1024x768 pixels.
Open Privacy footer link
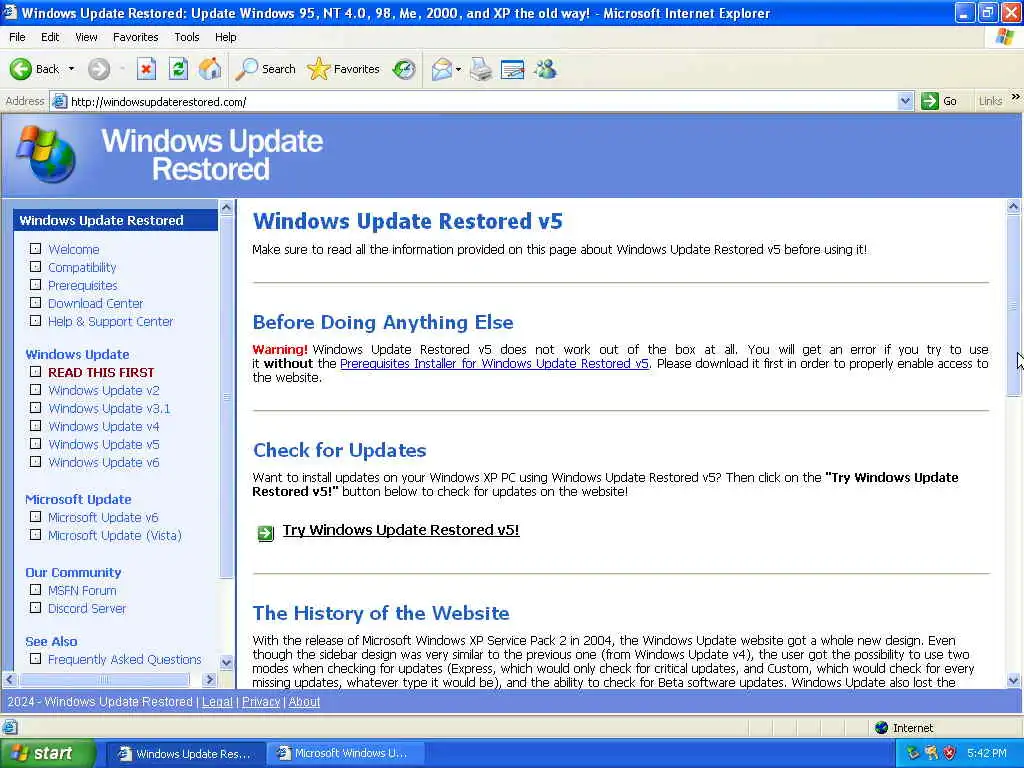(x=261, y=702)
